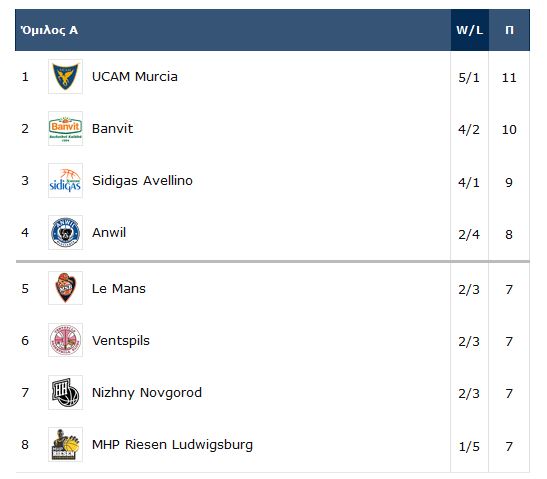The width and height of the screenshot is (547, 479).
Task: Select the Ventspils team name
Action: point(121,341)
